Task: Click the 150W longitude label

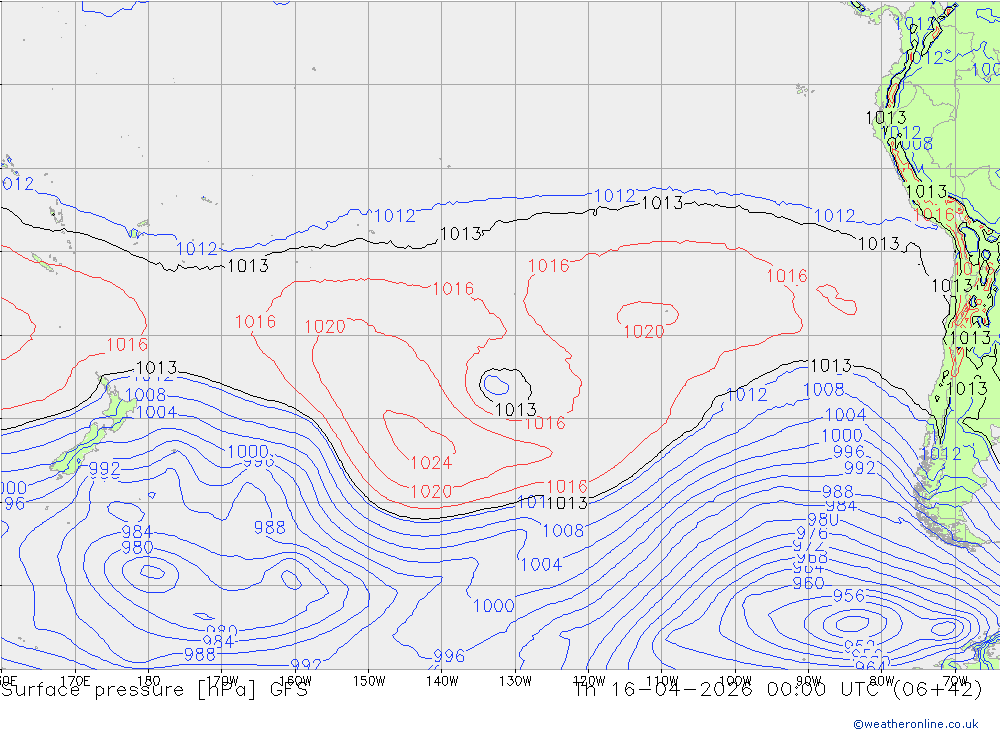Action: (369, 681)
